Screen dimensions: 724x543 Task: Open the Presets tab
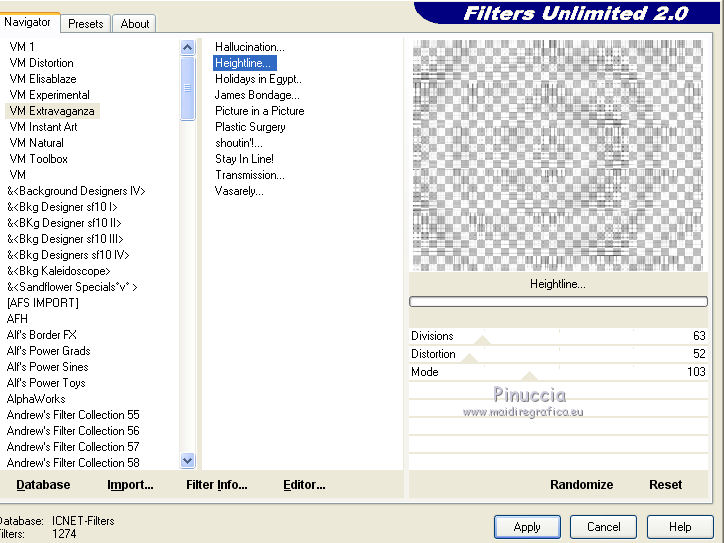(x=85, y=24)
